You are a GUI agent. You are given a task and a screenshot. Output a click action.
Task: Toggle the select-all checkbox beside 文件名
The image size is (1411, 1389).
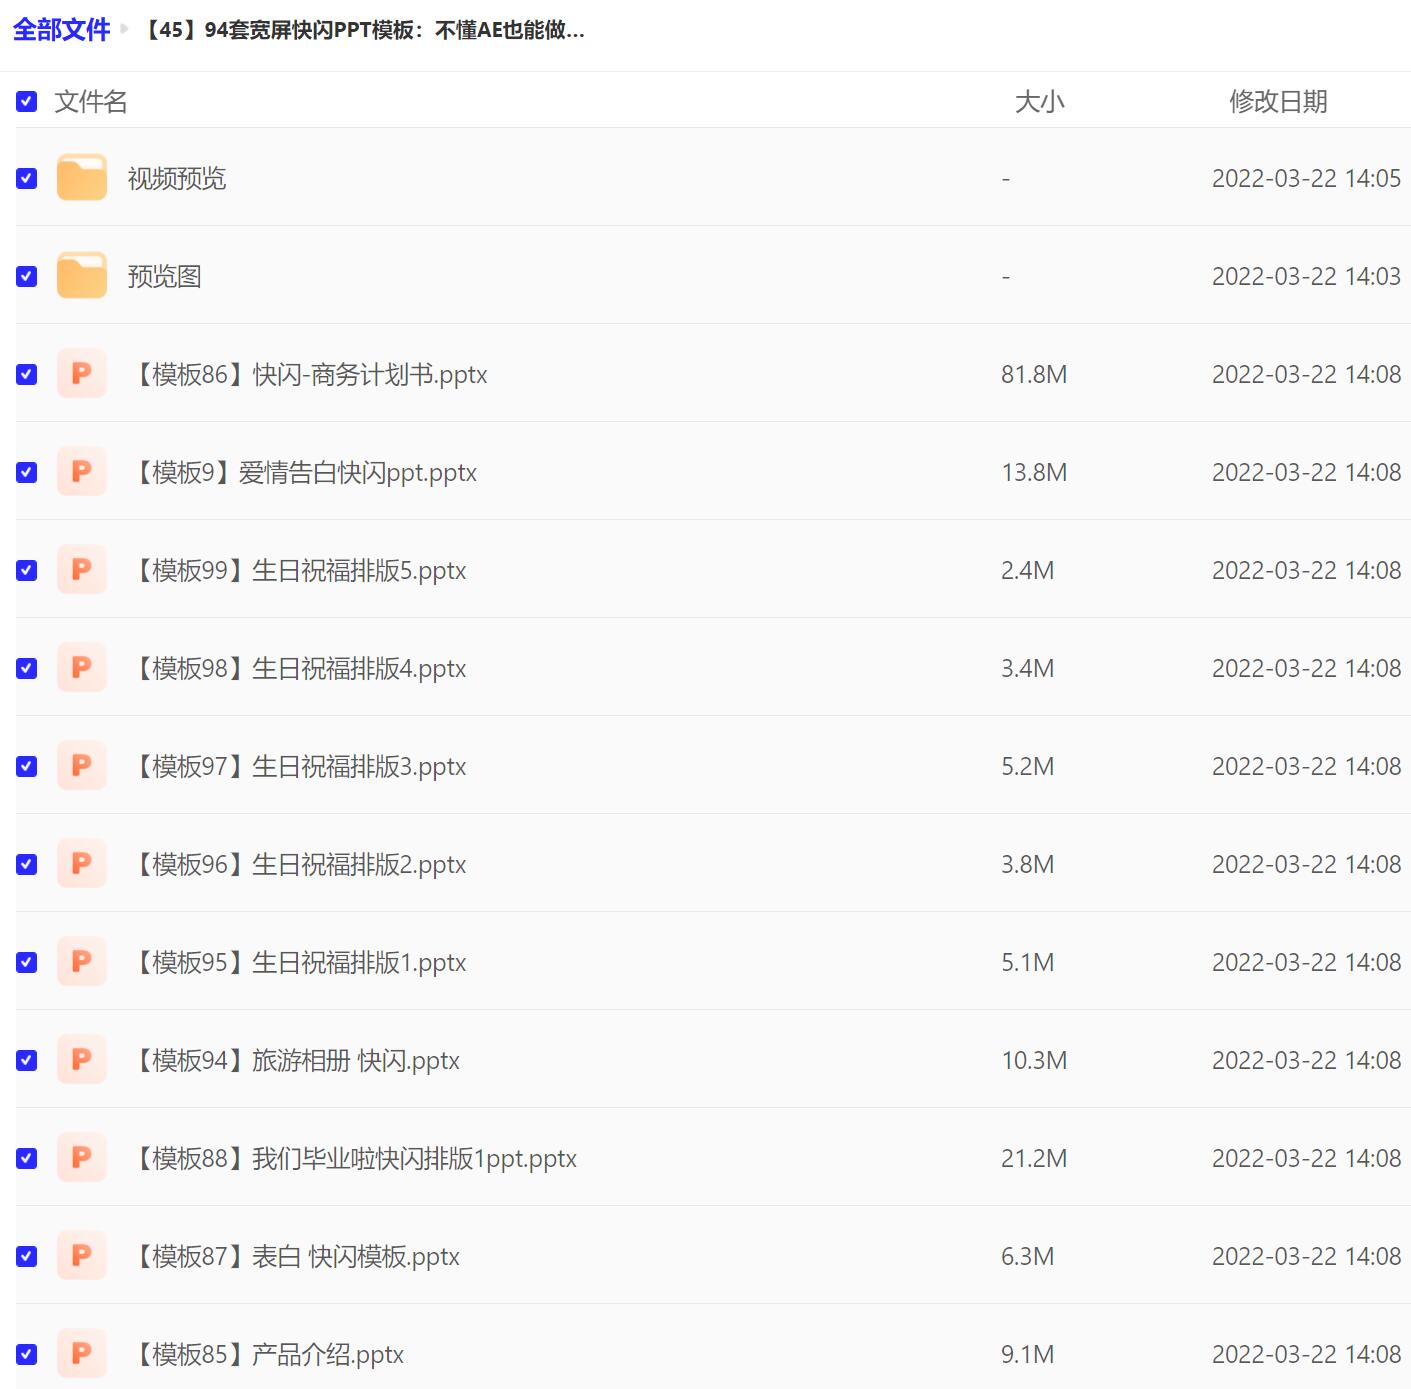click(27, 101)
